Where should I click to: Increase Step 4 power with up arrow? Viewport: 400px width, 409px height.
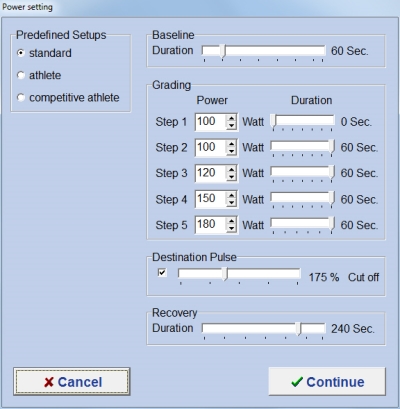point(231,196)
